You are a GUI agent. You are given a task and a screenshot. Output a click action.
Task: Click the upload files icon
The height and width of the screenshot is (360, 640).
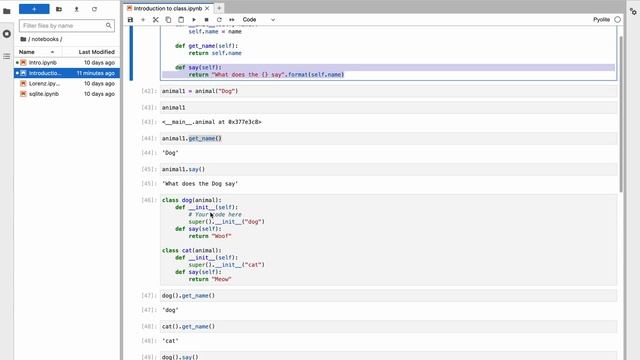pos(76,9)
